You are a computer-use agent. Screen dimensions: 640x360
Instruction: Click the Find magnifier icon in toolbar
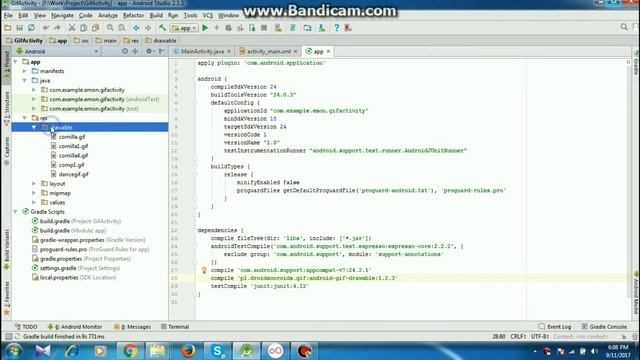(x=110, y=28)
